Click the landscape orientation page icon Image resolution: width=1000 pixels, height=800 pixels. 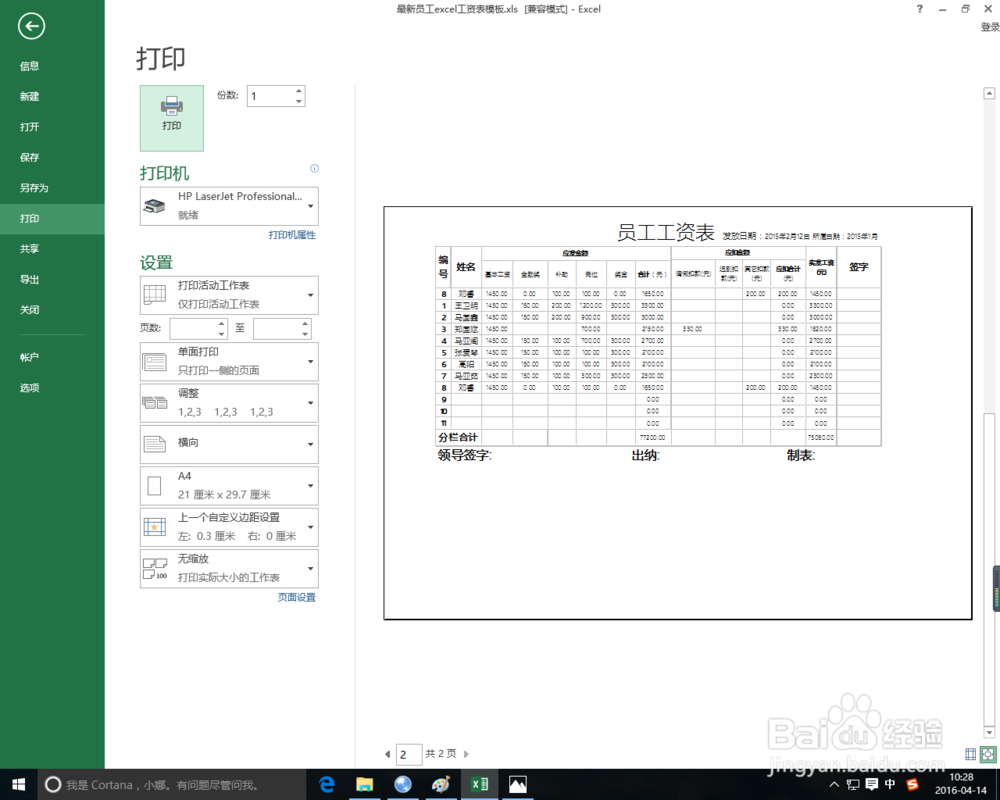[x=155, y=443]
